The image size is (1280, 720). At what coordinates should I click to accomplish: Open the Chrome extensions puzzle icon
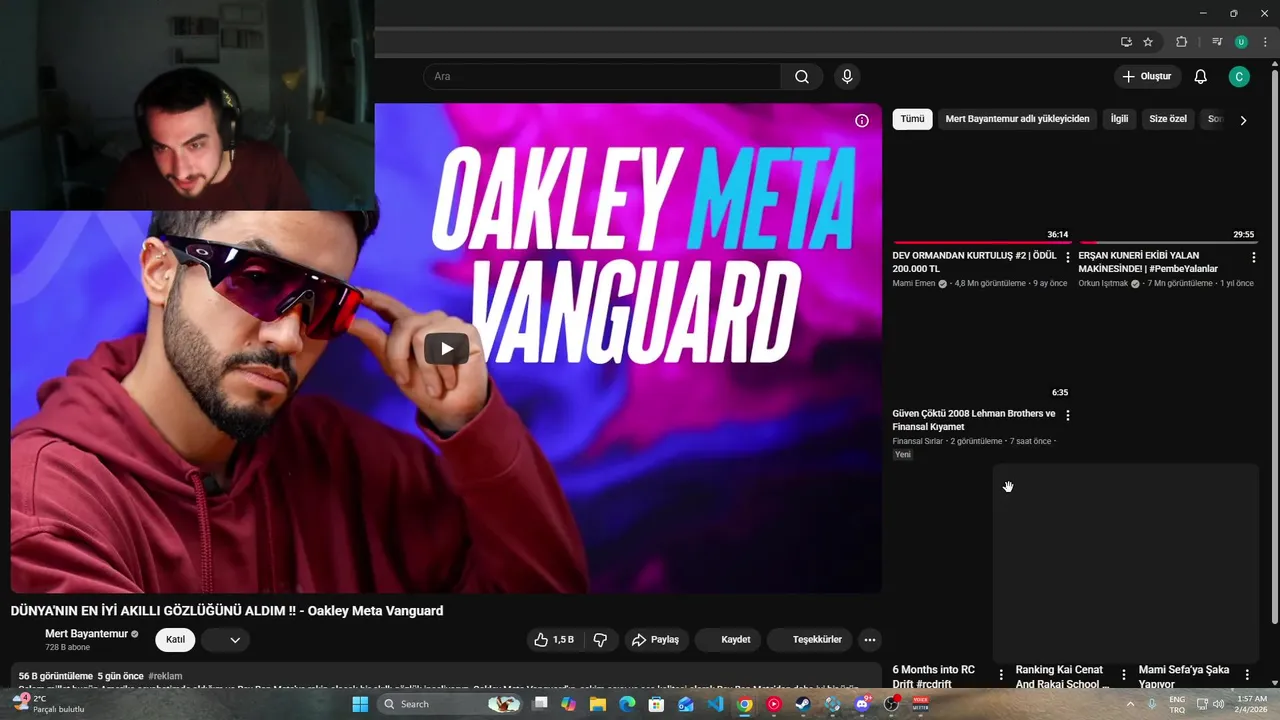tap(1181, 42)
